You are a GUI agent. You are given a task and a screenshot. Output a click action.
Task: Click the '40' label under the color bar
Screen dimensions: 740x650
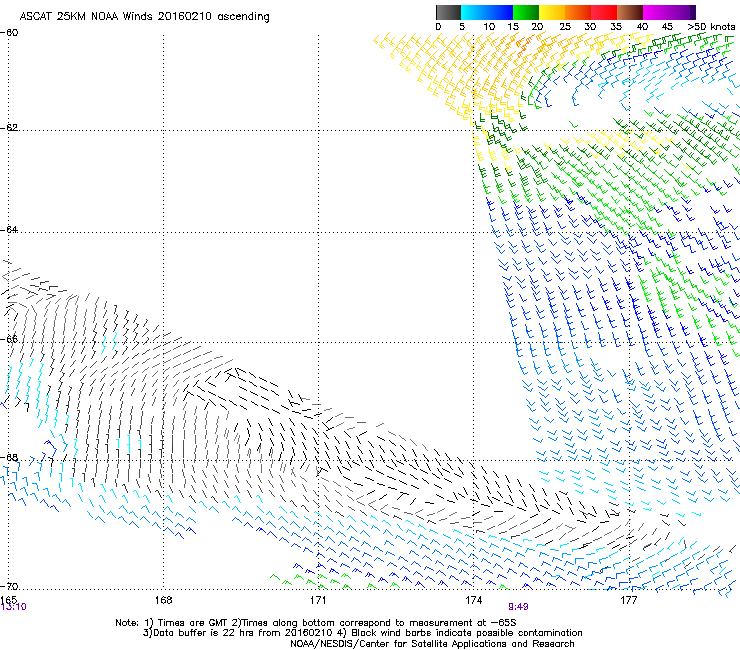642,27
